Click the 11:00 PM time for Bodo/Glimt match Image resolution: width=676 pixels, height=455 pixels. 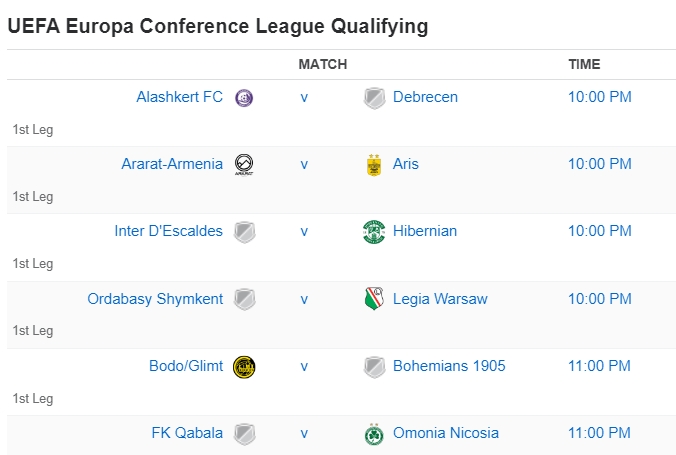(x=599, y=366)
